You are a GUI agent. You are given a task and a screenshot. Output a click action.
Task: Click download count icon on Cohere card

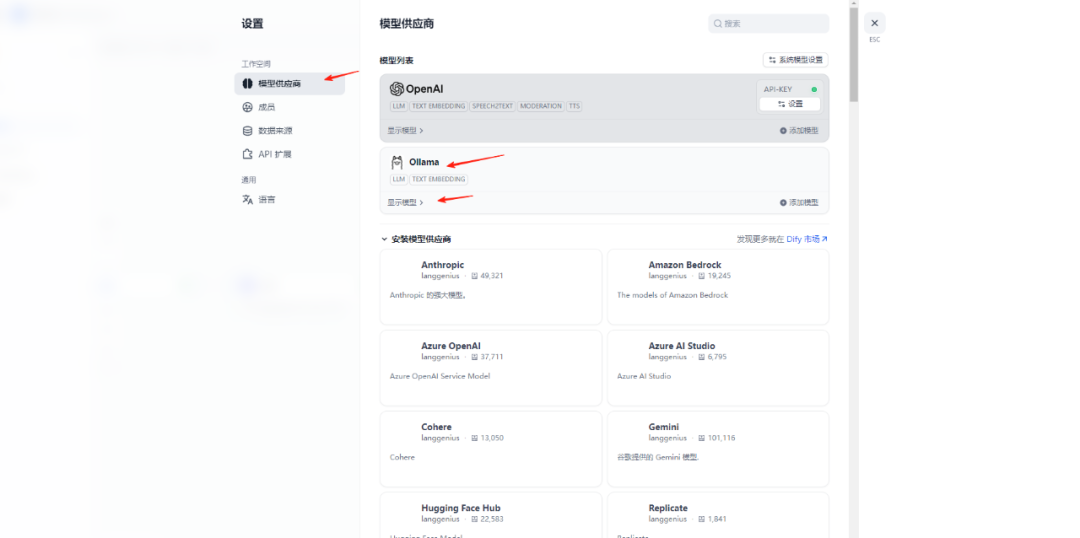[x=475, y=438]
